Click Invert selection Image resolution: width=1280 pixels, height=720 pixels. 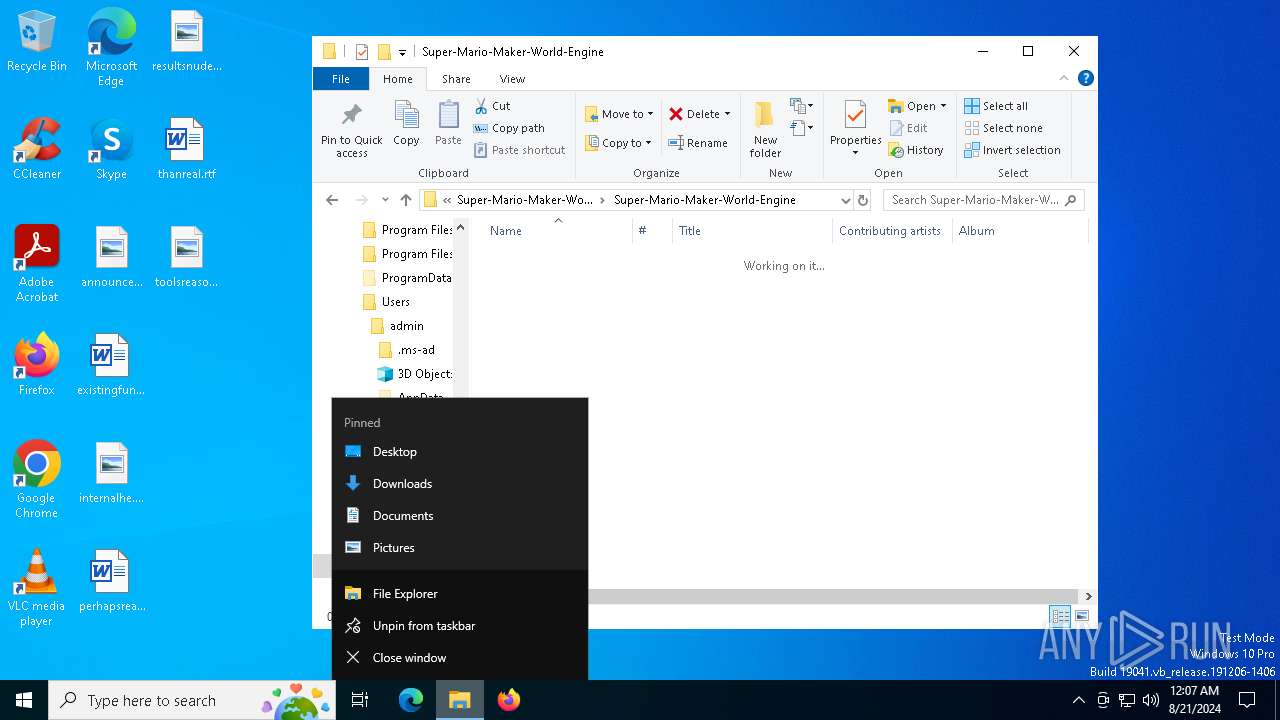[x=1012, y=150]
